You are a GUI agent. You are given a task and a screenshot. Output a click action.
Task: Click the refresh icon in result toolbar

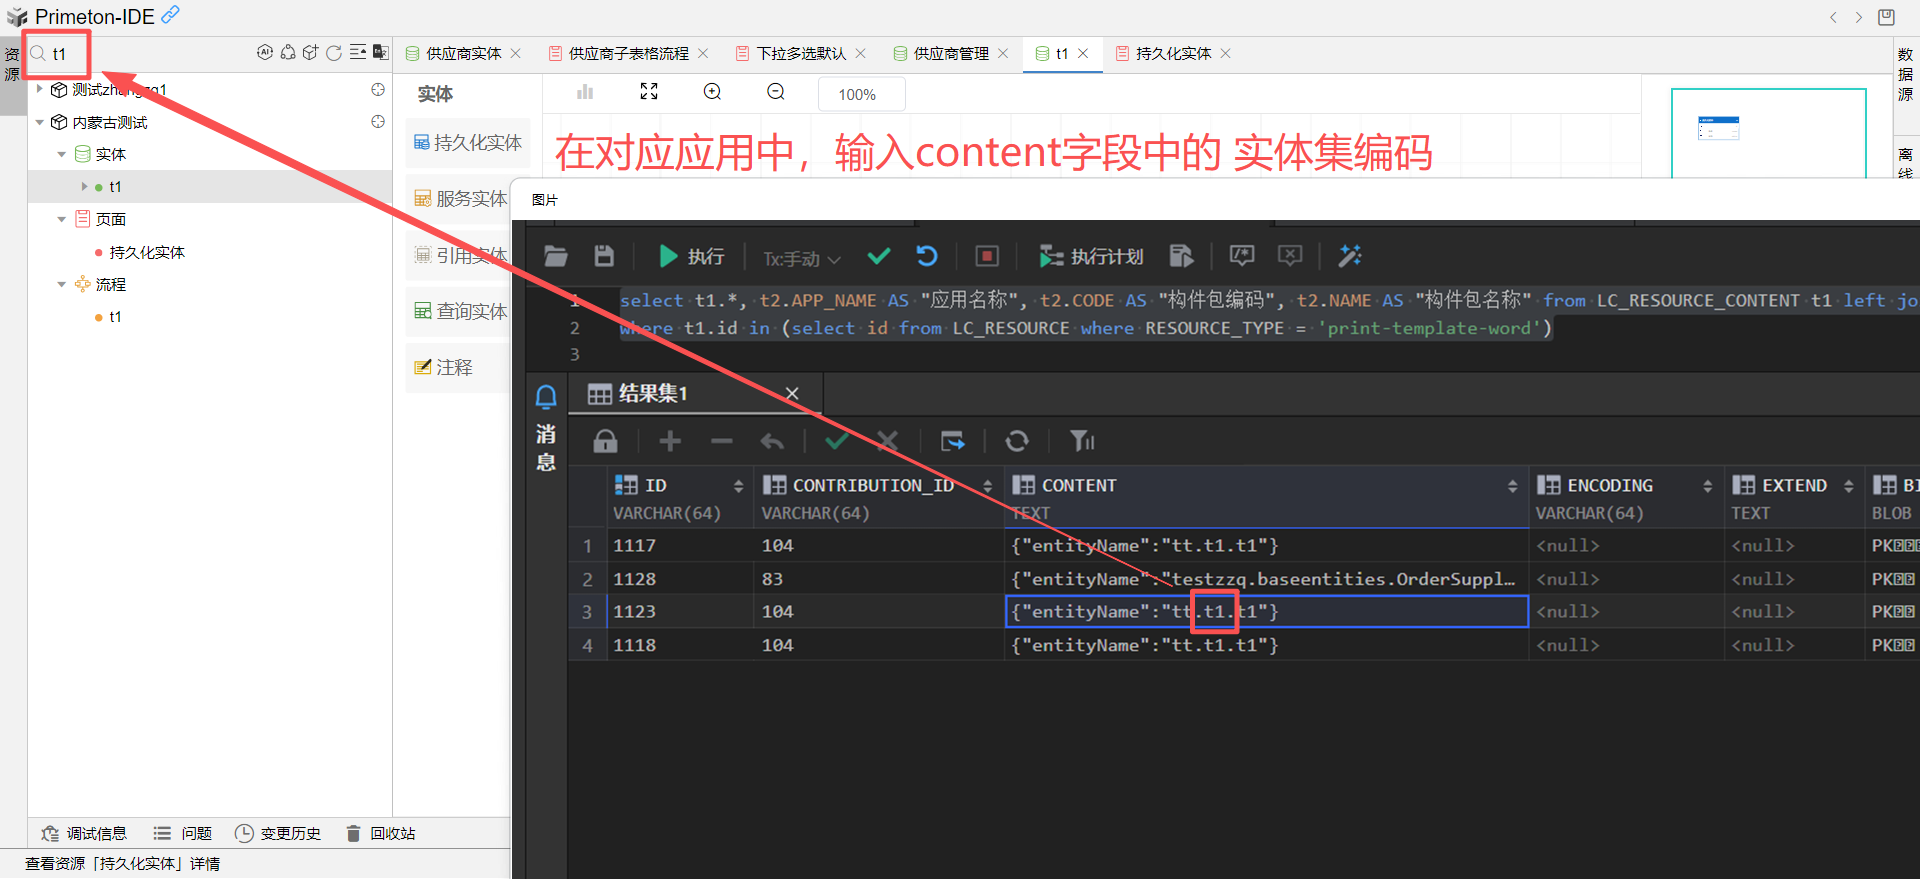(1017, 441)
